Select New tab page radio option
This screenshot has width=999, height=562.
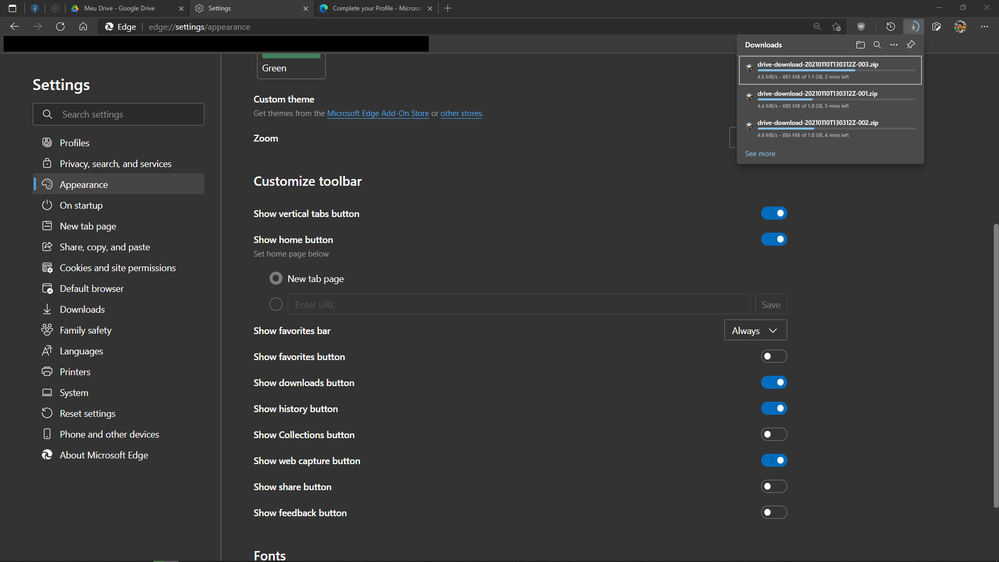click(x=276, y=279)
